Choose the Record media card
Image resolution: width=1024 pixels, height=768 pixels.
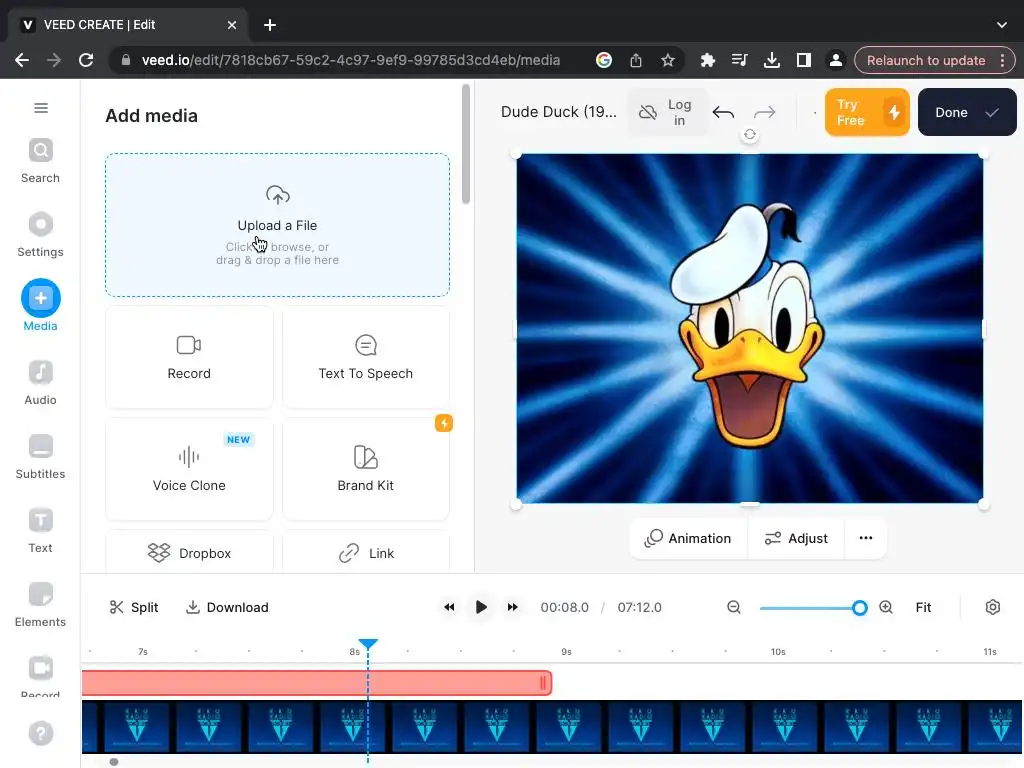(x=189, y=357)
